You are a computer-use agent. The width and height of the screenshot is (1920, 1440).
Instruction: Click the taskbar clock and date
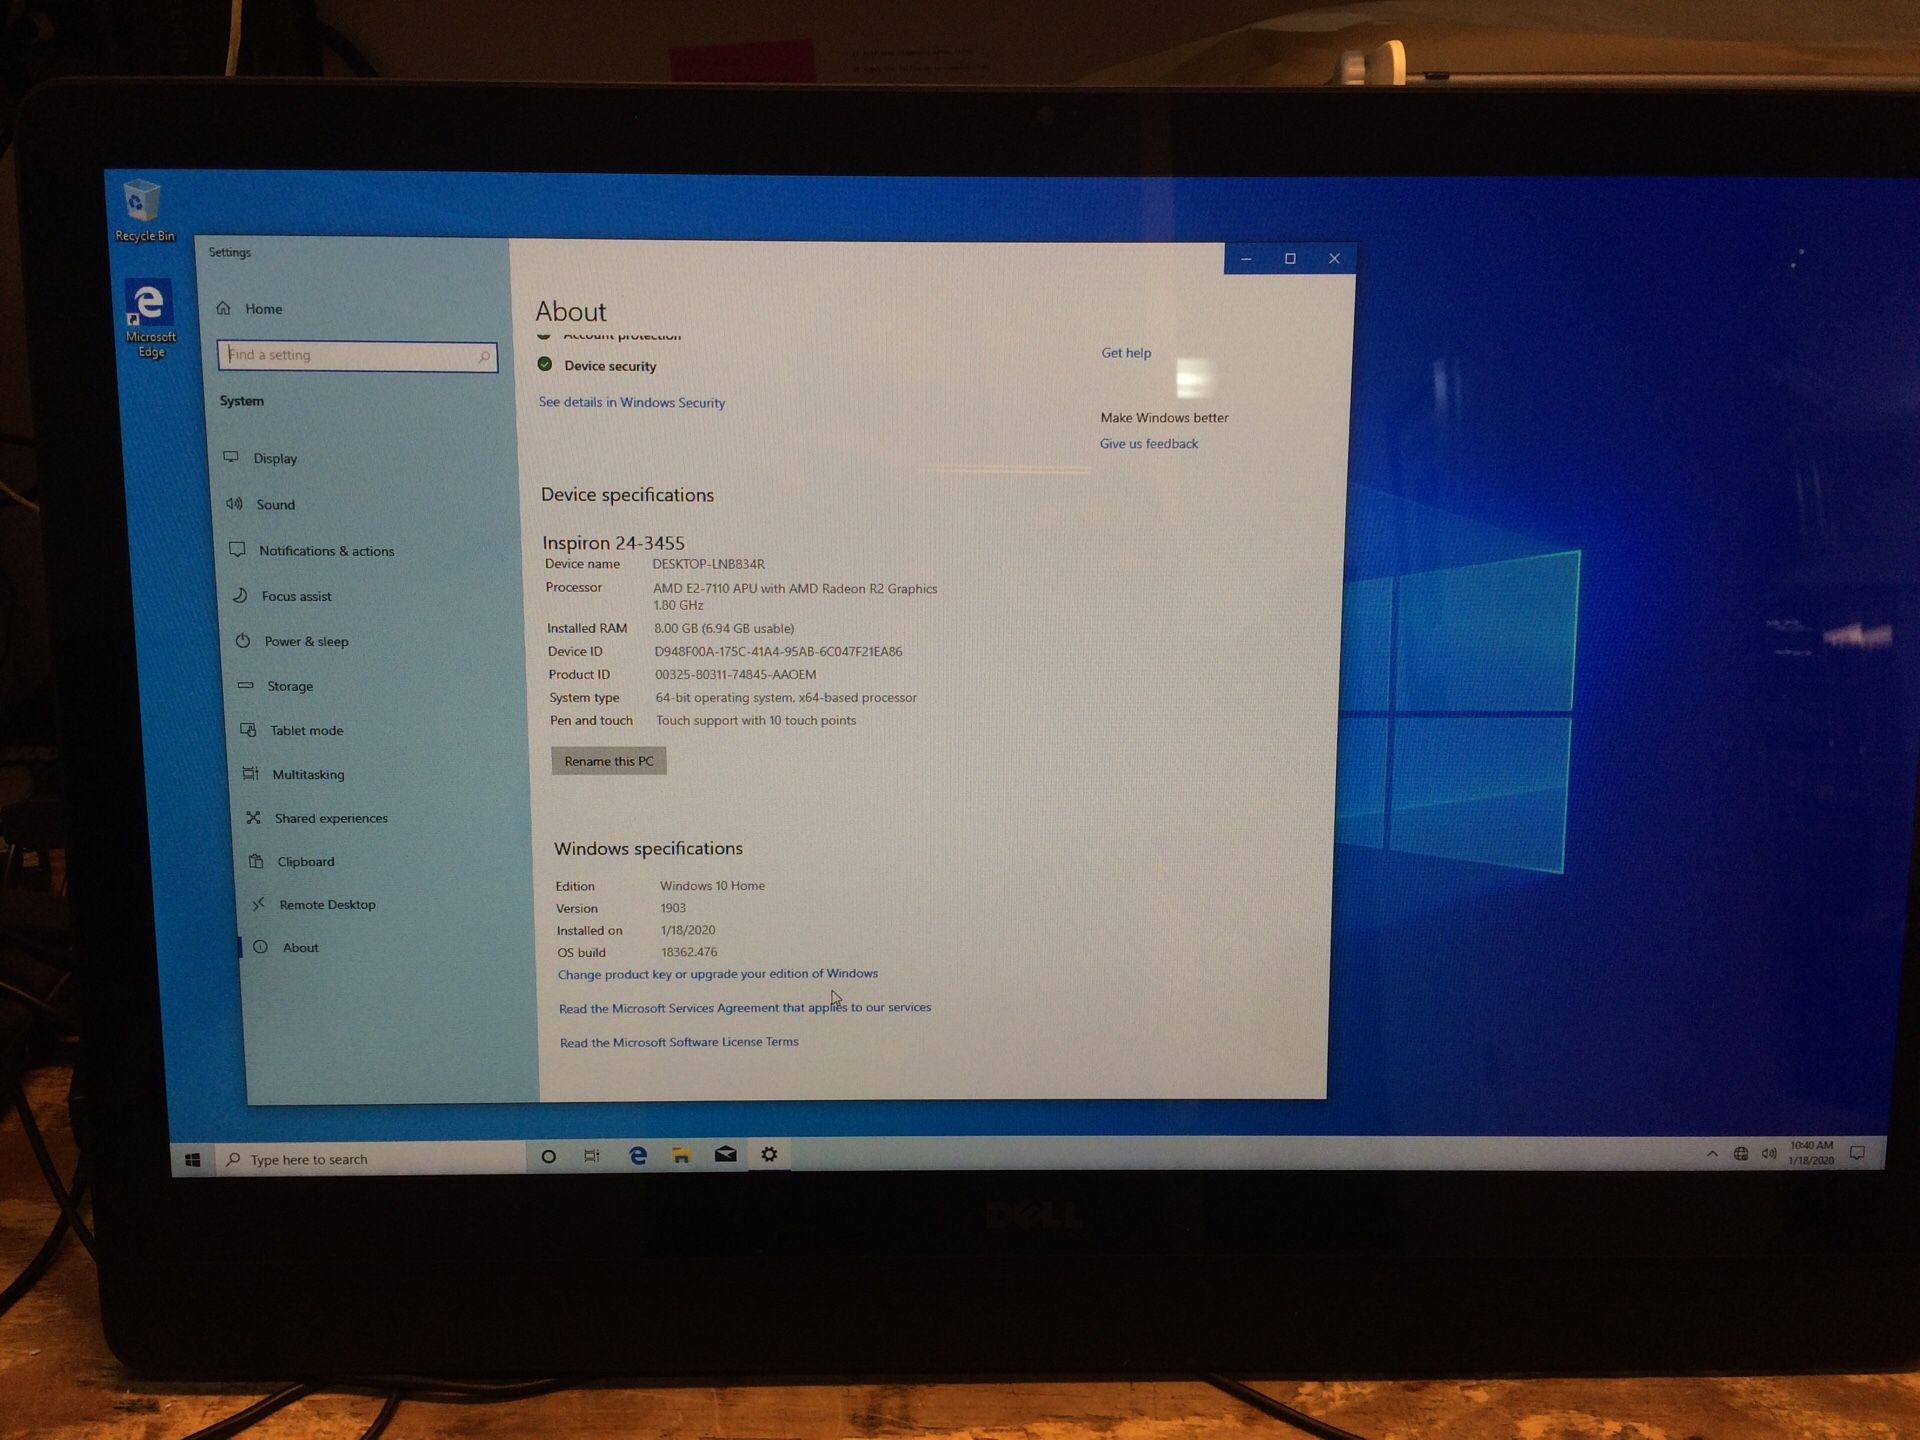point(1811,1153)
